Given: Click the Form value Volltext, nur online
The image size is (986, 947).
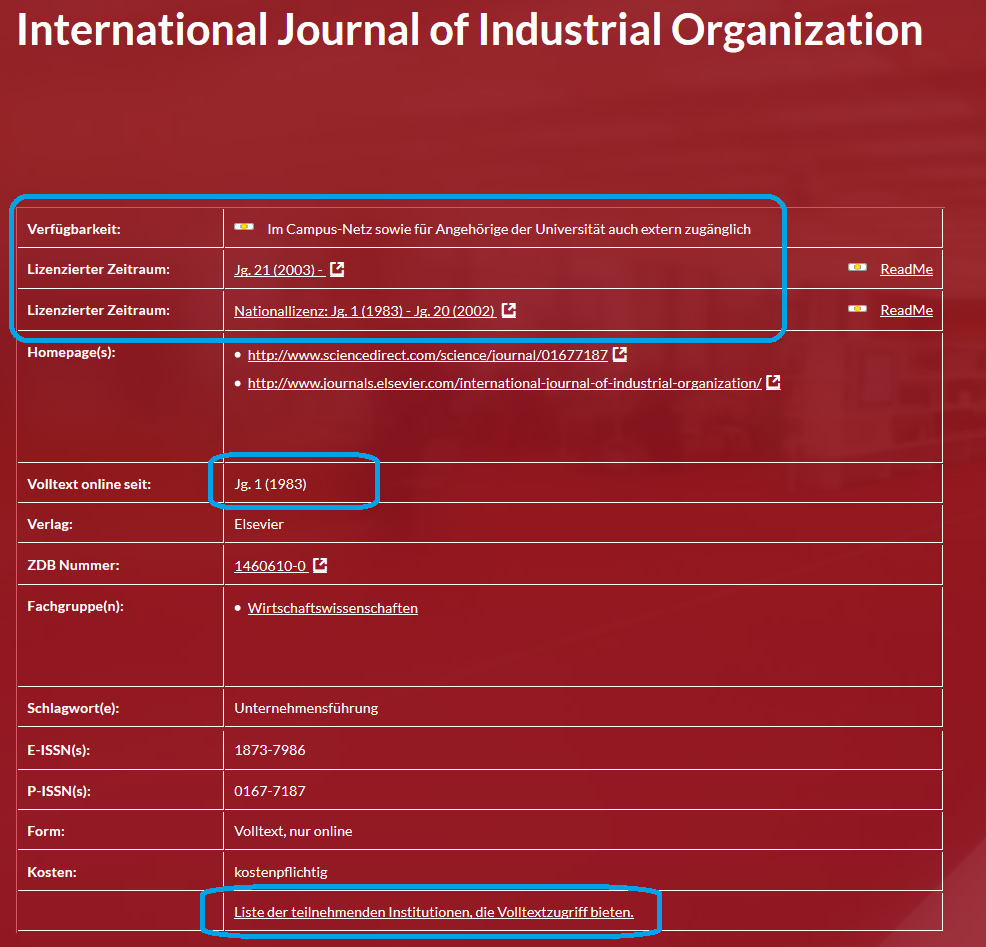Looking at the screenshot, I should 293,831.
